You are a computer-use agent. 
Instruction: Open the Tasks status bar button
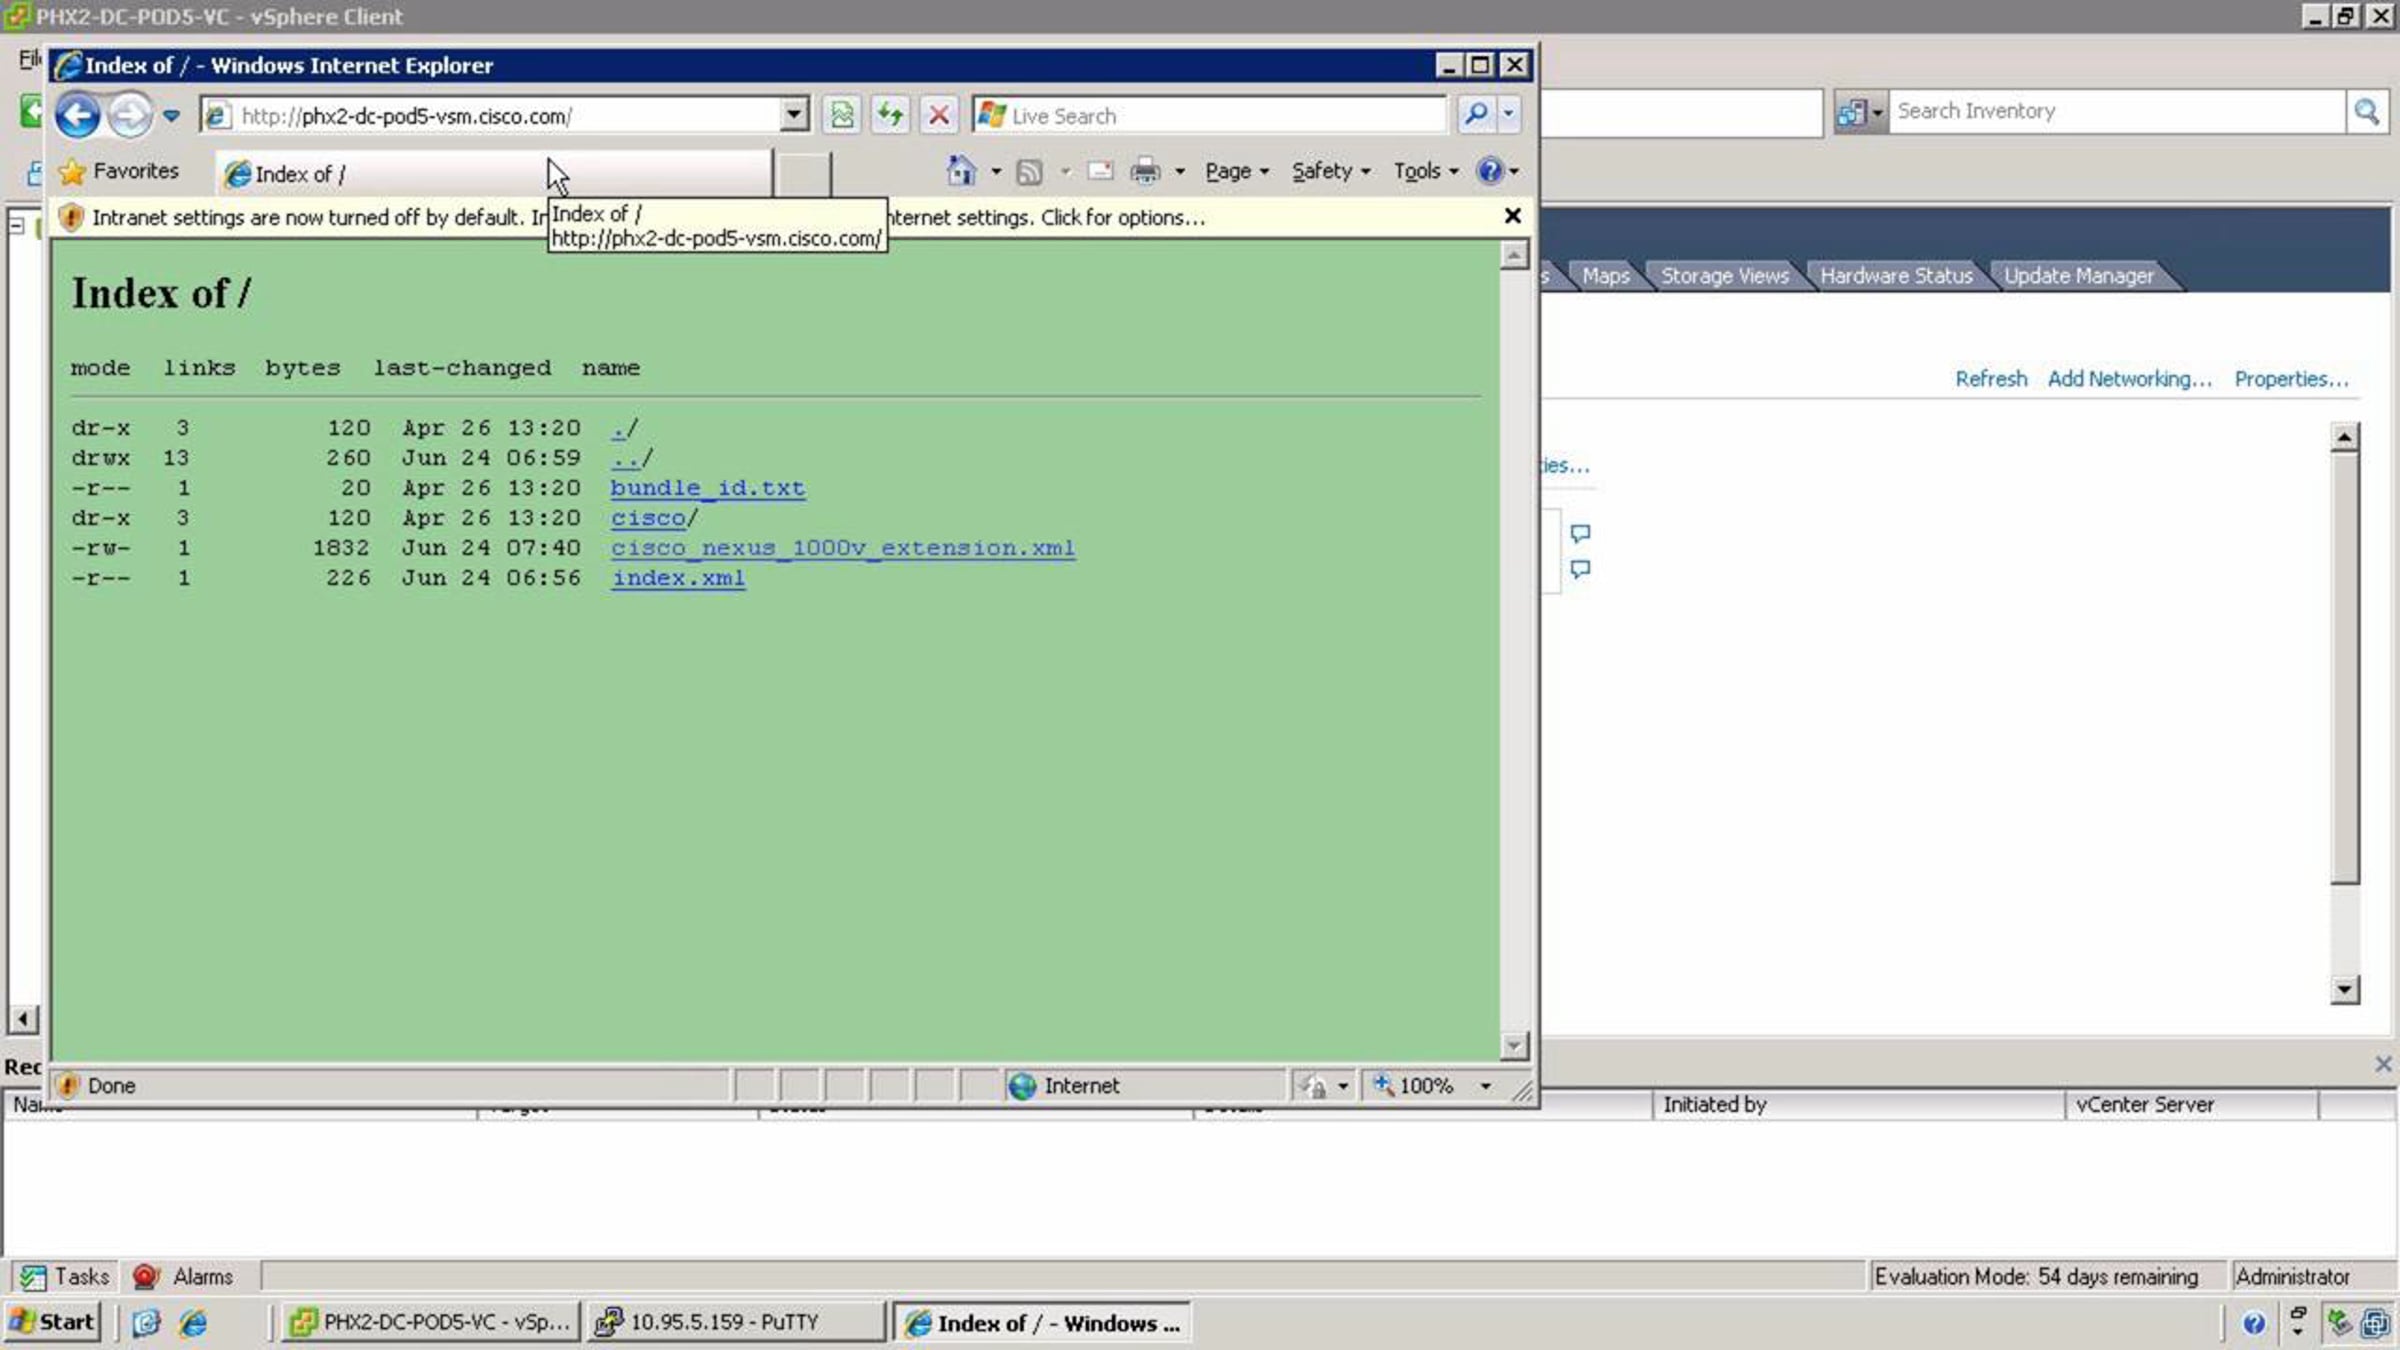[x=65, y=1276]
